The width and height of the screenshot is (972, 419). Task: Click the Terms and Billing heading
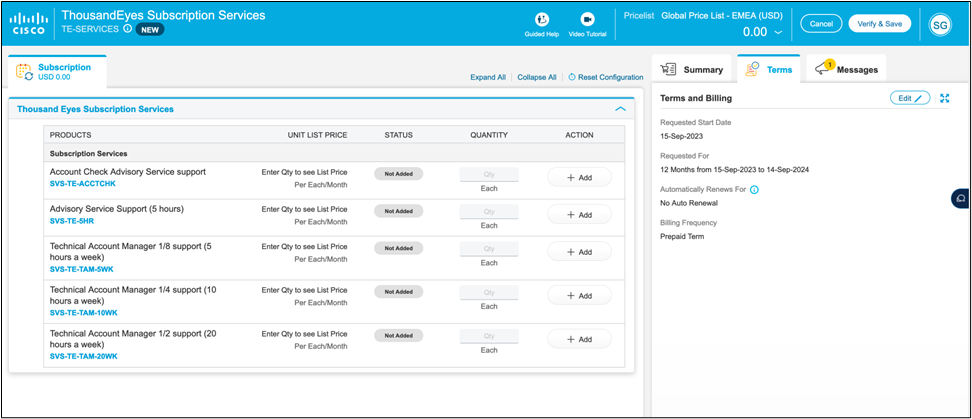(x=696, y=98)
